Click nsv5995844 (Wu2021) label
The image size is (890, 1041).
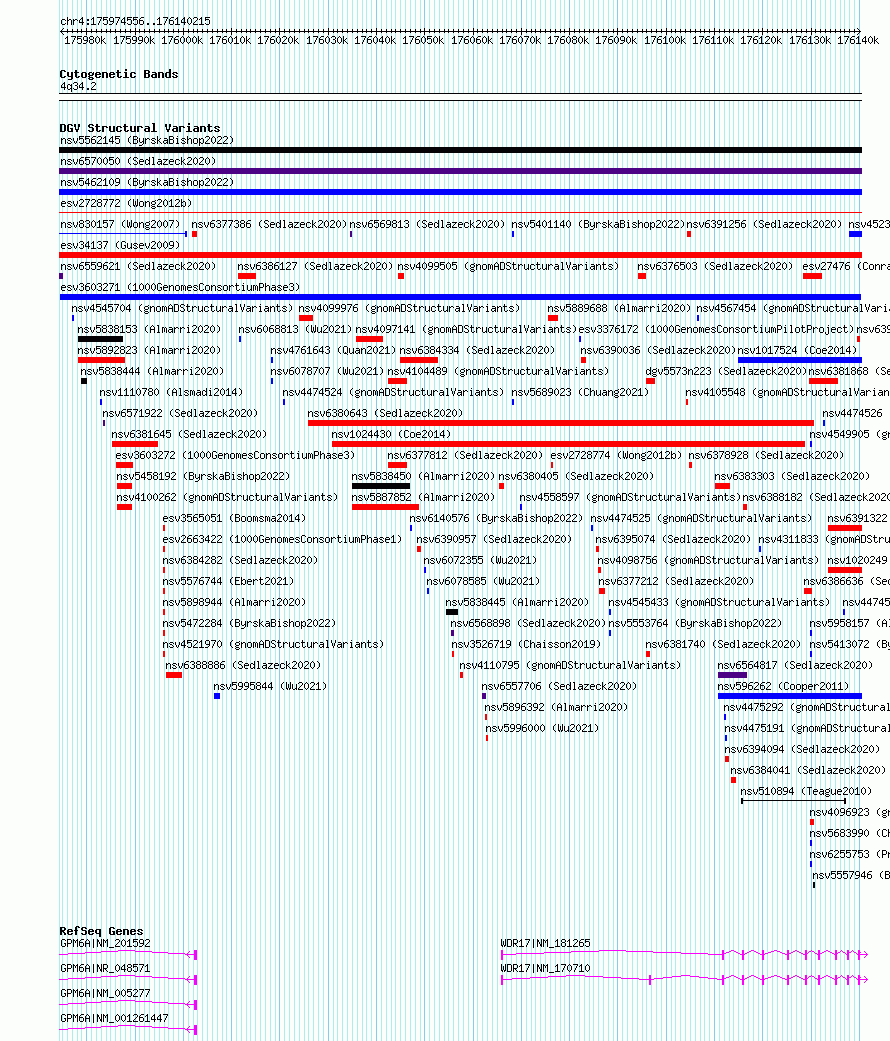coord(270,686)
